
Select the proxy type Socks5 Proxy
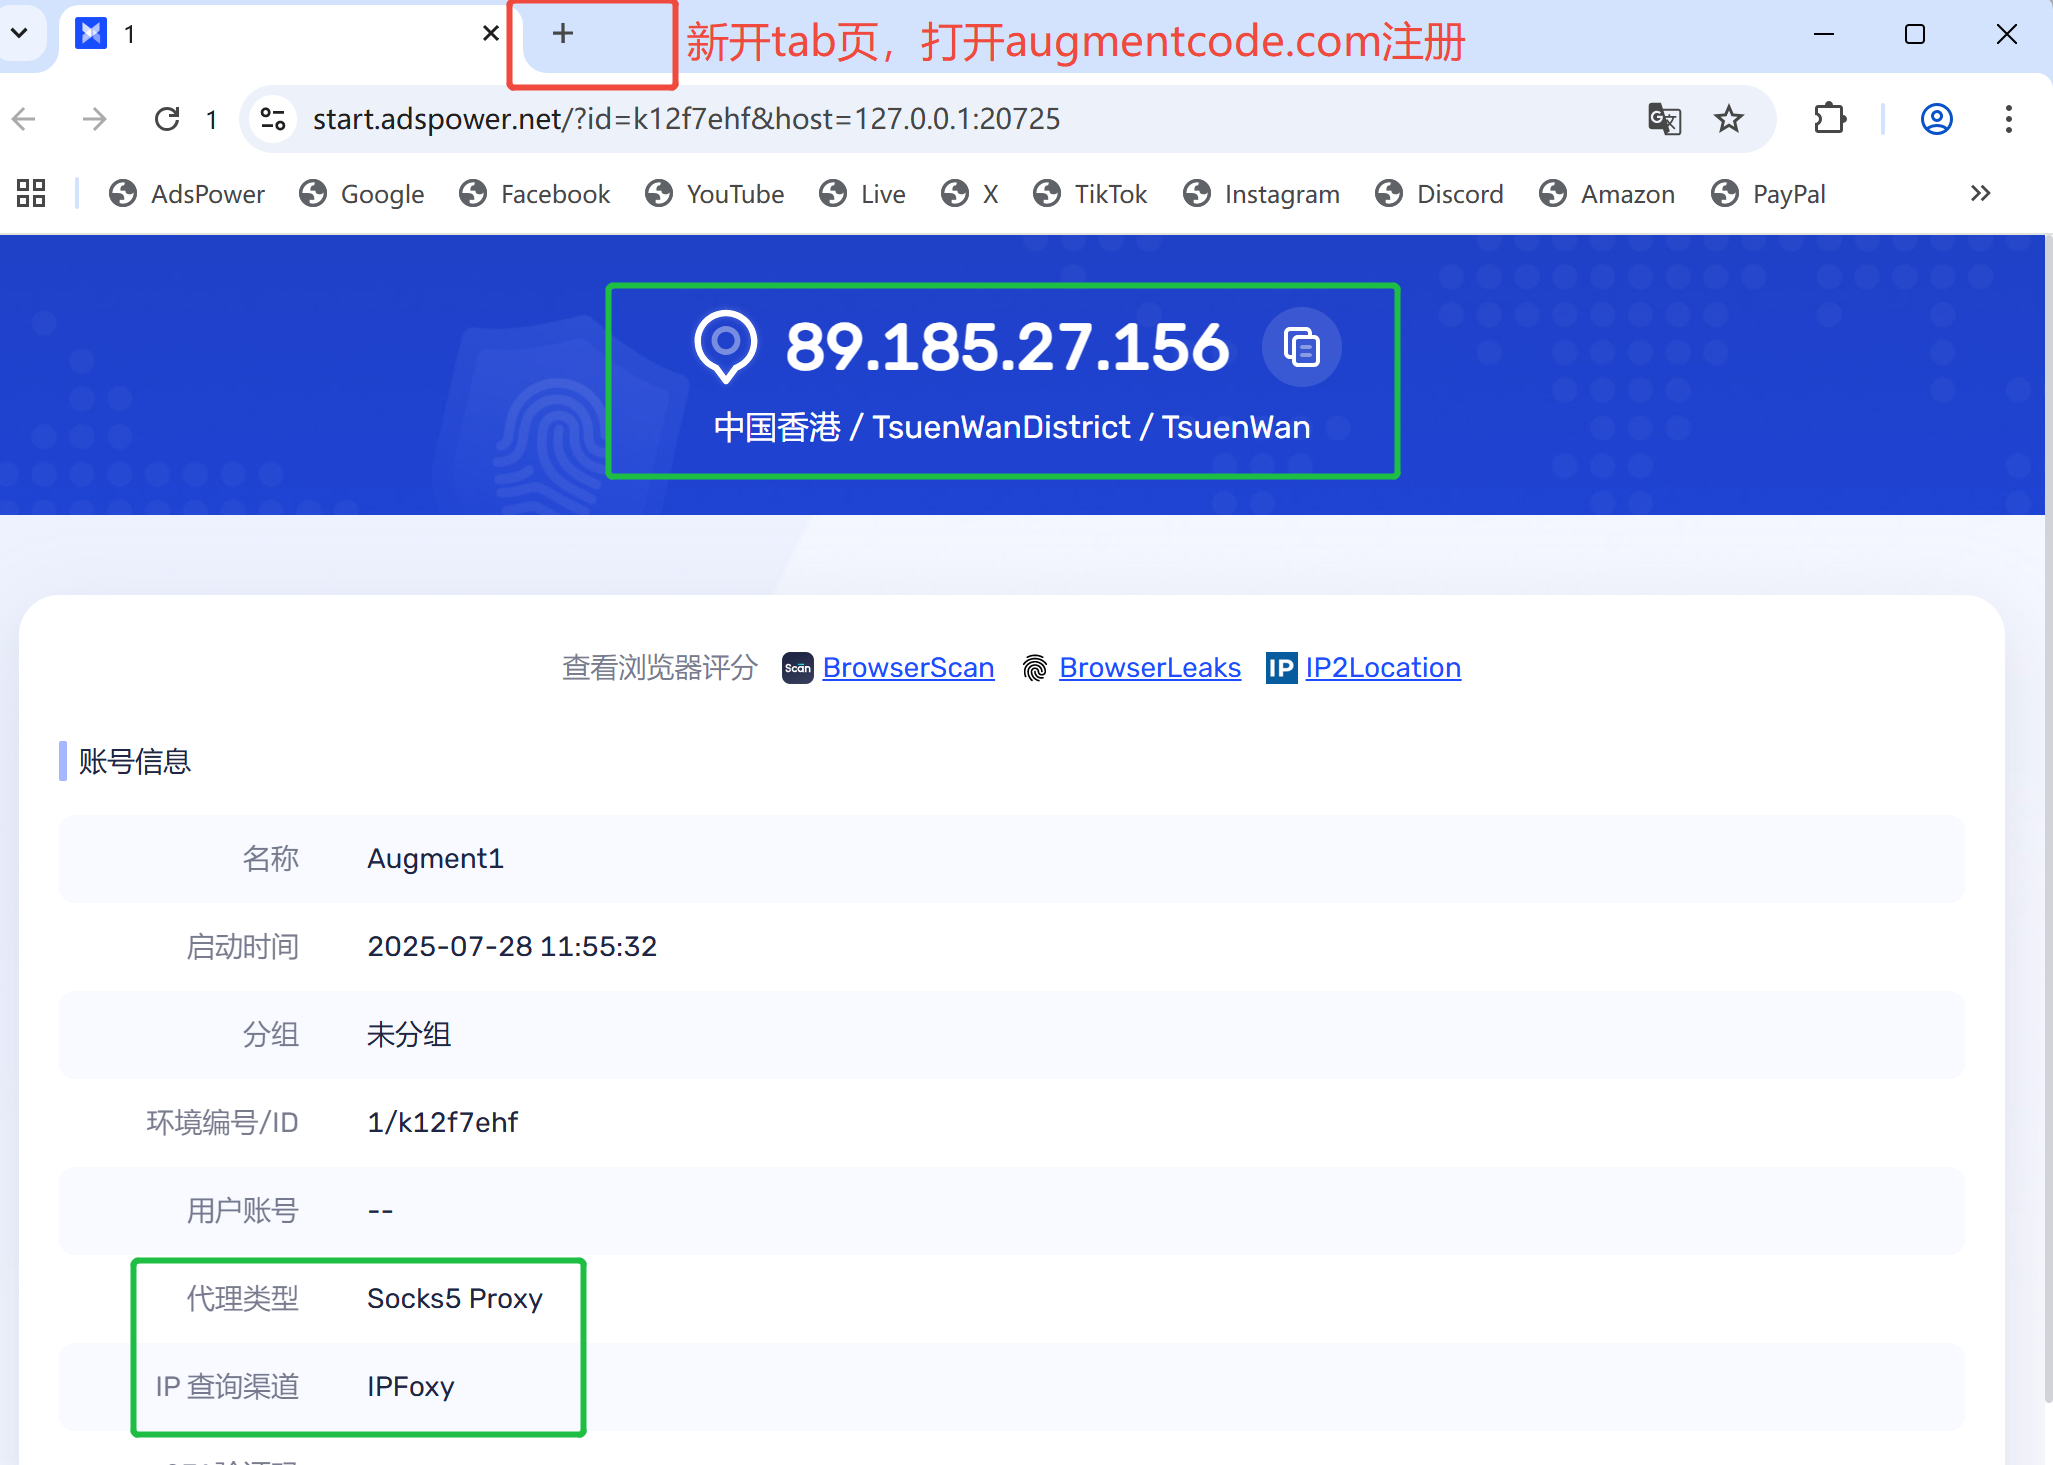(455, 1298)
